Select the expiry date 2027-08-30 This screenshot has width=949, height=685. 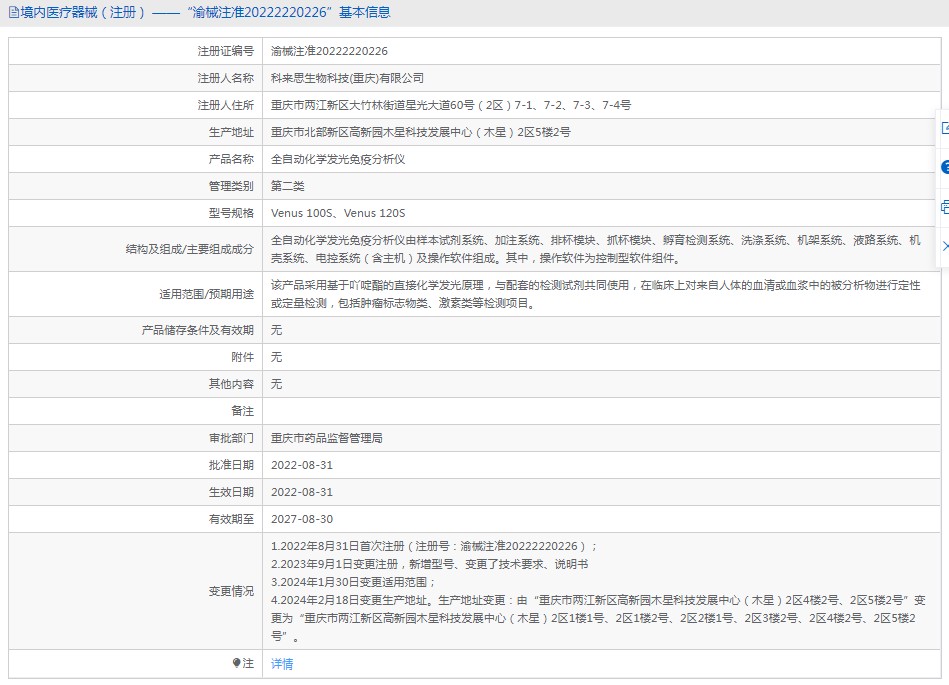point(302,519)
